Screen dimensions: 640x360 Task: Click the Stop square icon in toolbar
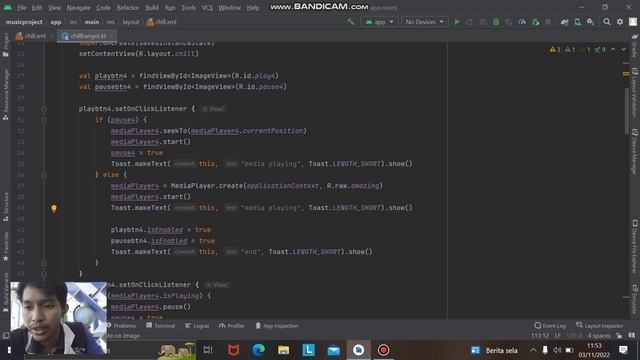coord(548,22)
